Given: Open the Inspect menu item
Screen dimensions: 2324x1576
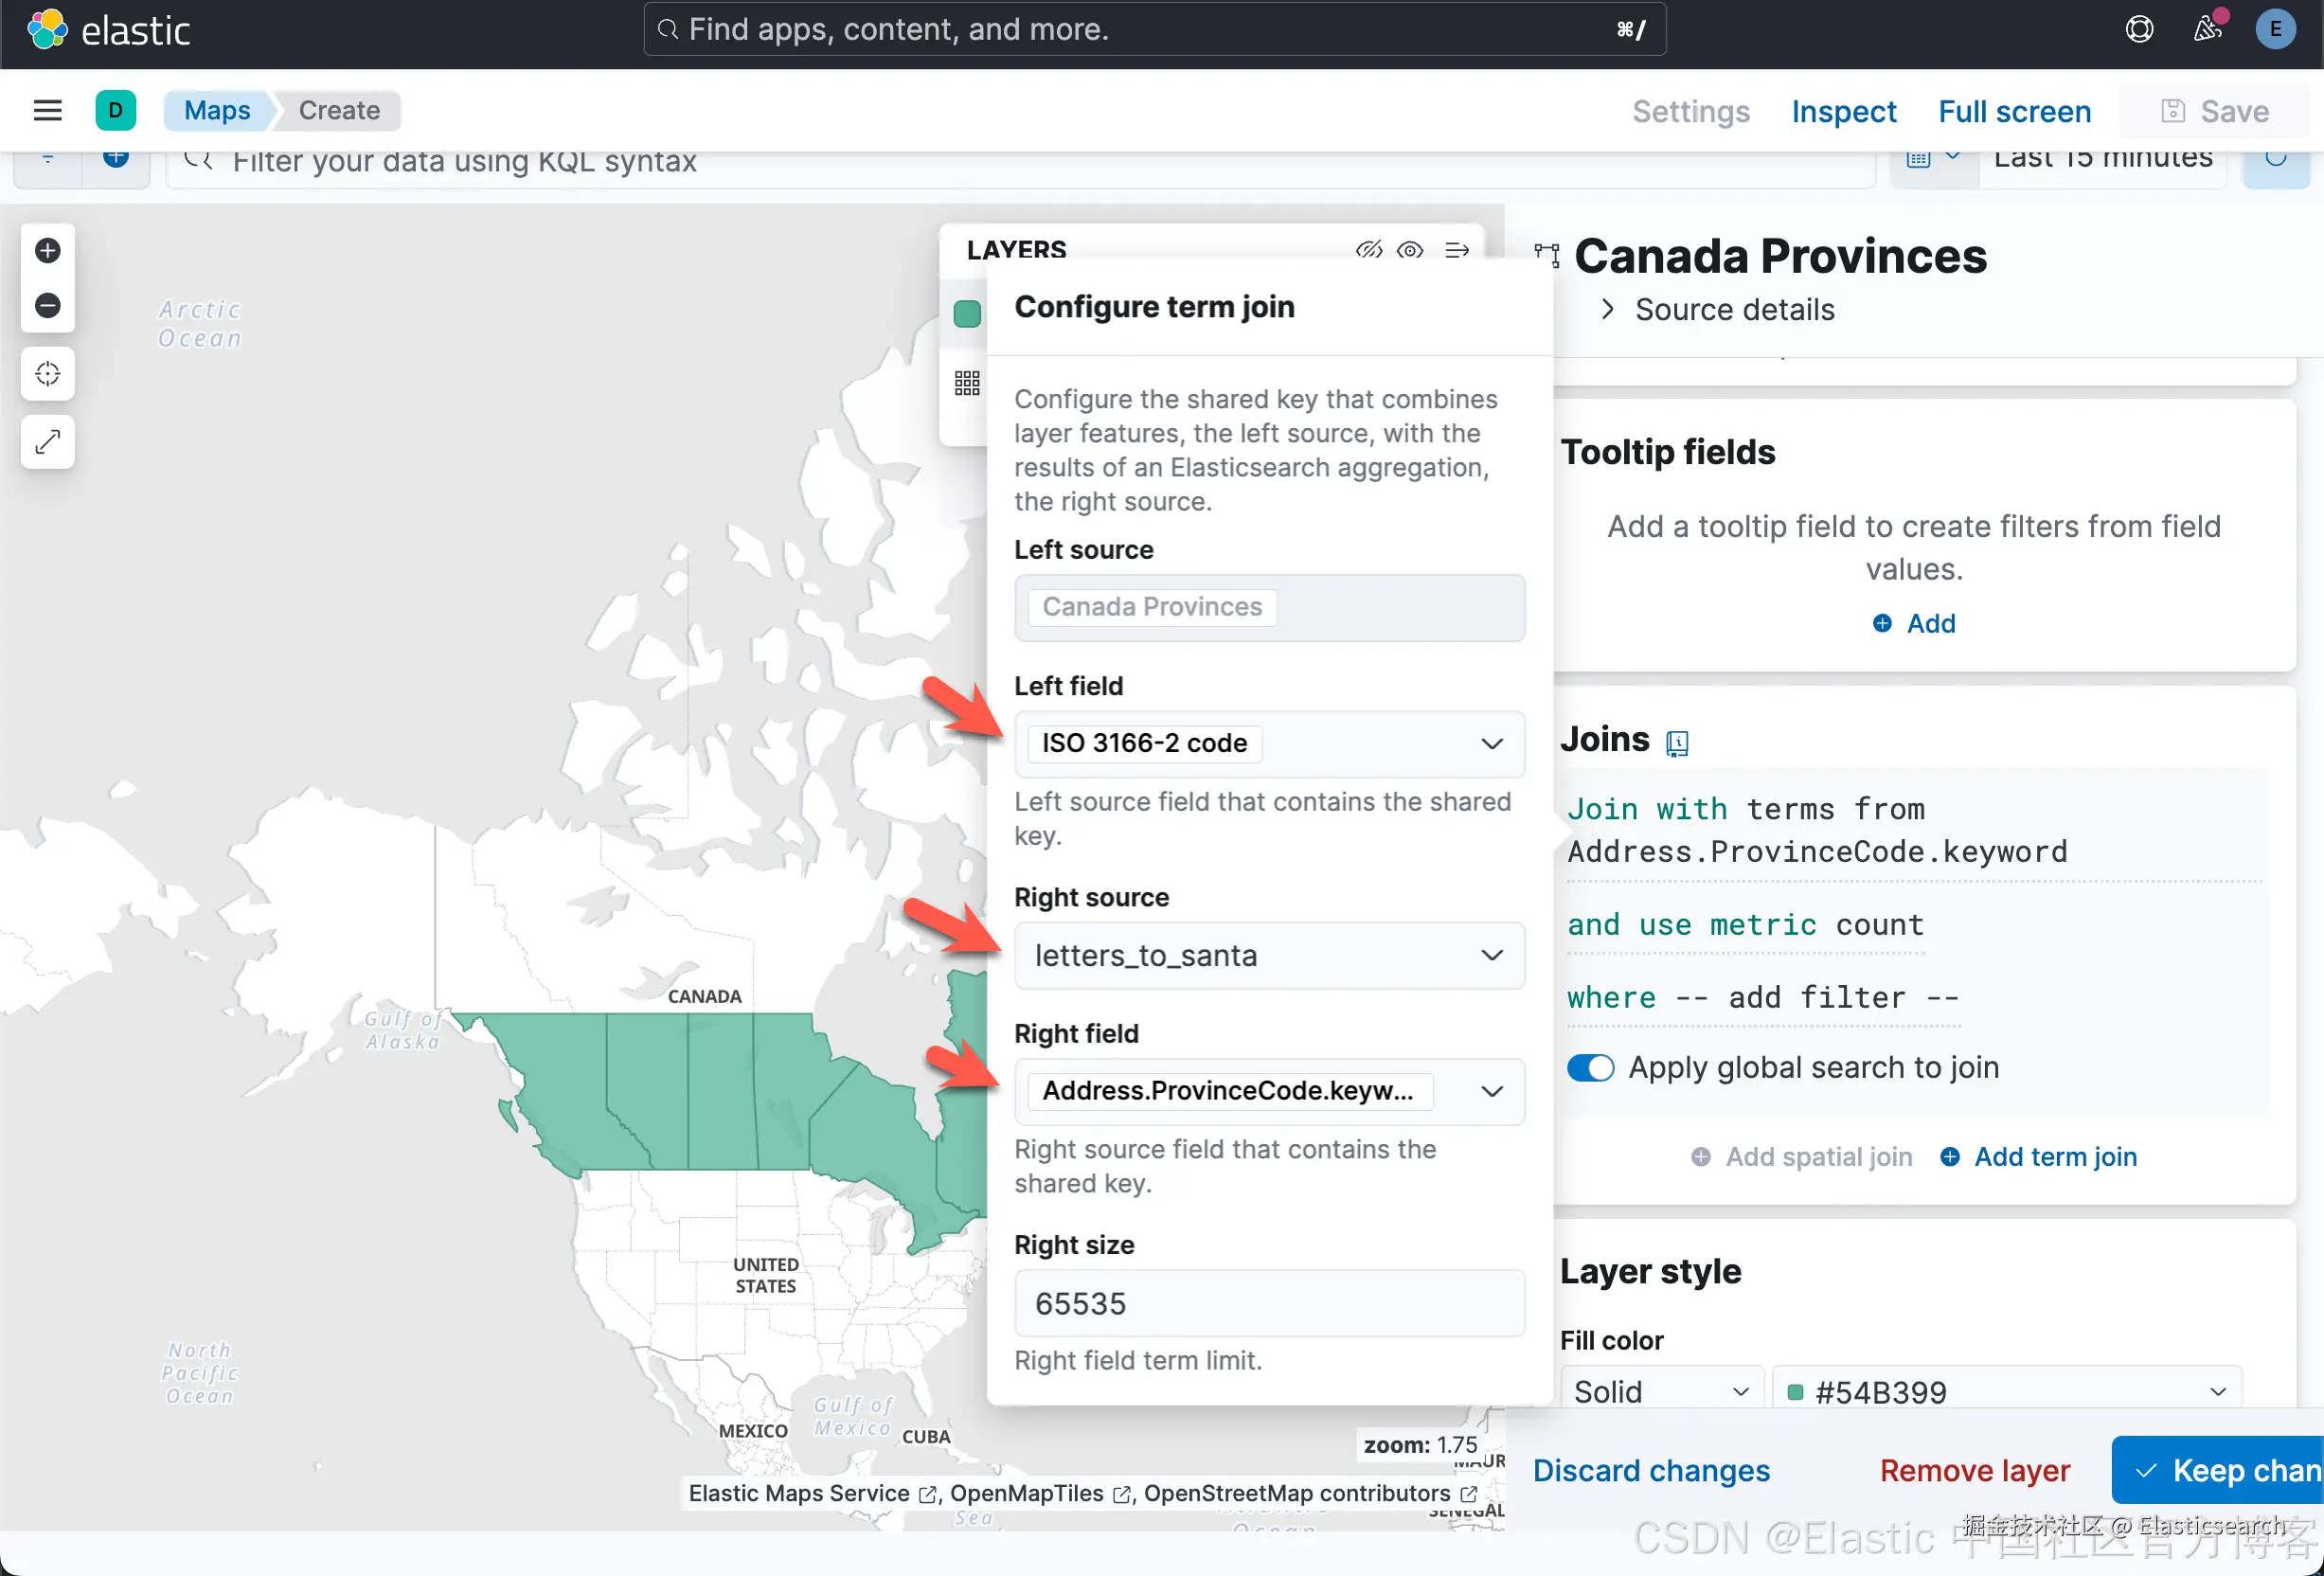Looking at the screenshot, I should (x=1843, y=111).
